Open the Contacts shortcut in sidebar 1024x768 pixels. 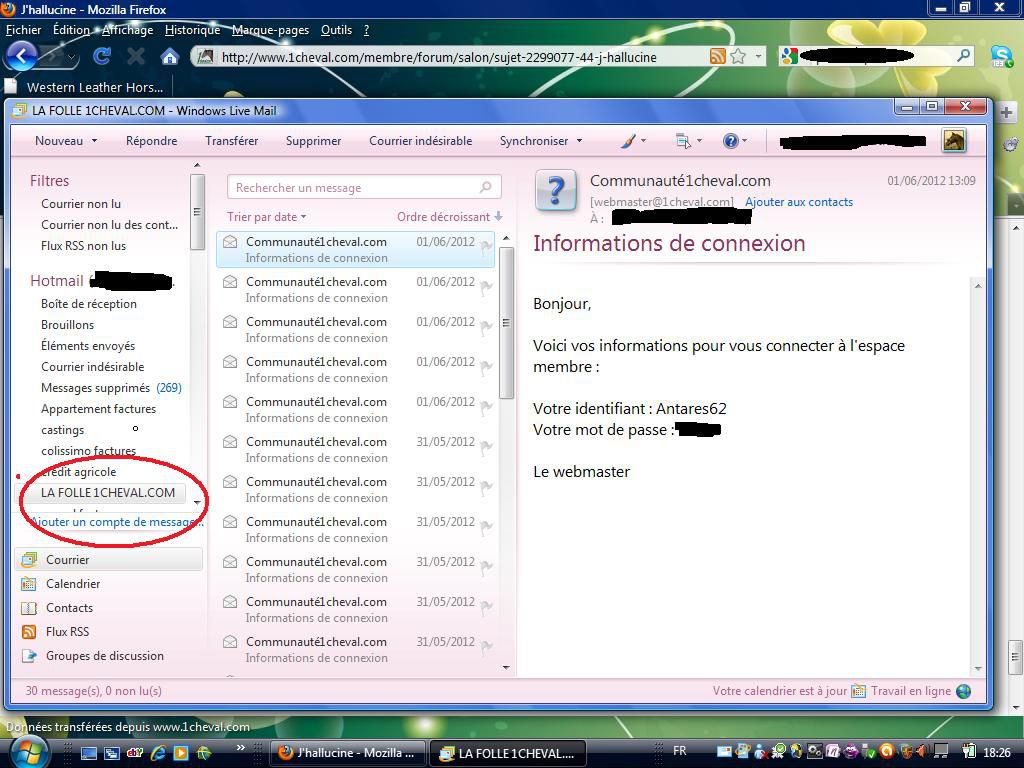click(x=69, y=608)
